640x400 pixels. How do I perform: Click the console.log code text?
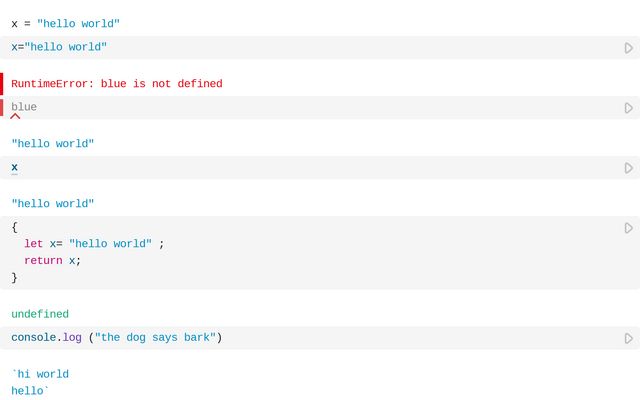(116, 338)
